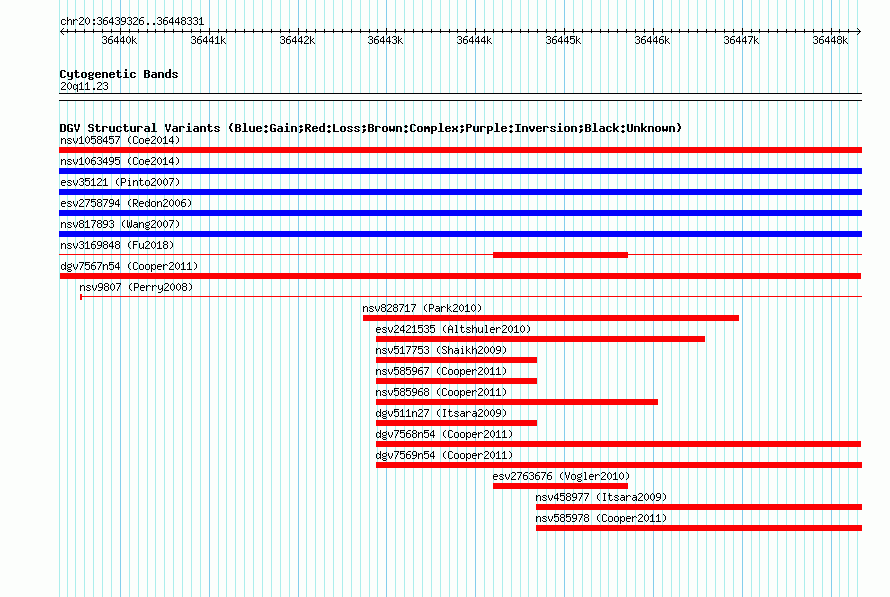Click the dgv511n27 (Itsara2009) label
Viewport: 890px width, 597px height.
(441, 413)
